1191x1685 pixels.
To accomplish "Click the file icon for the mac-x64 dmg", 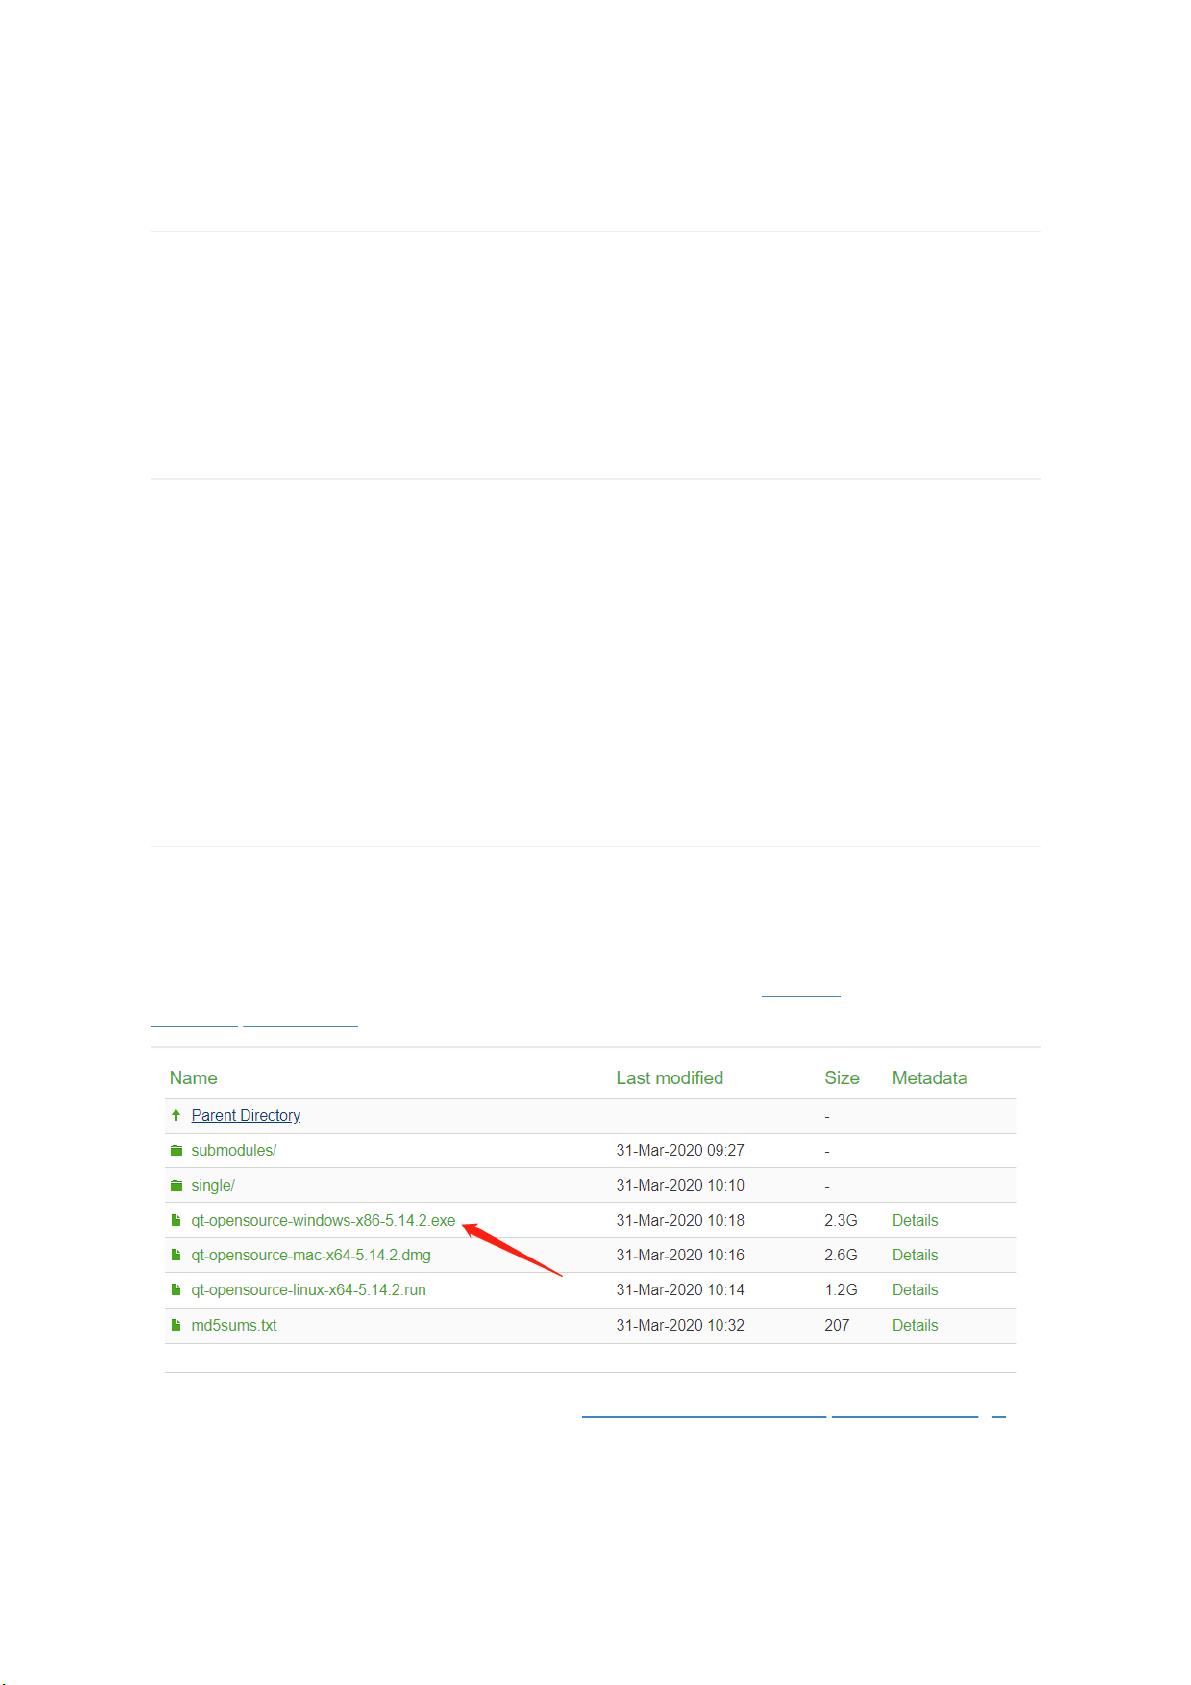I will coord(176,1255).
